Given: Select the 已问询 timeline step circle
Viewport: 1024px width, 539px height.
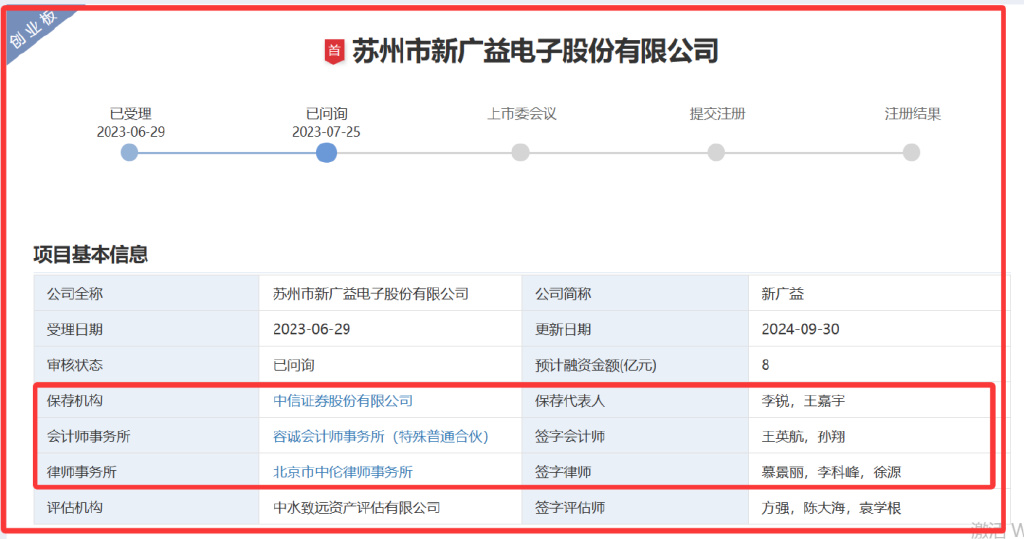Looking at the screenshot, I should pos(326,152).
